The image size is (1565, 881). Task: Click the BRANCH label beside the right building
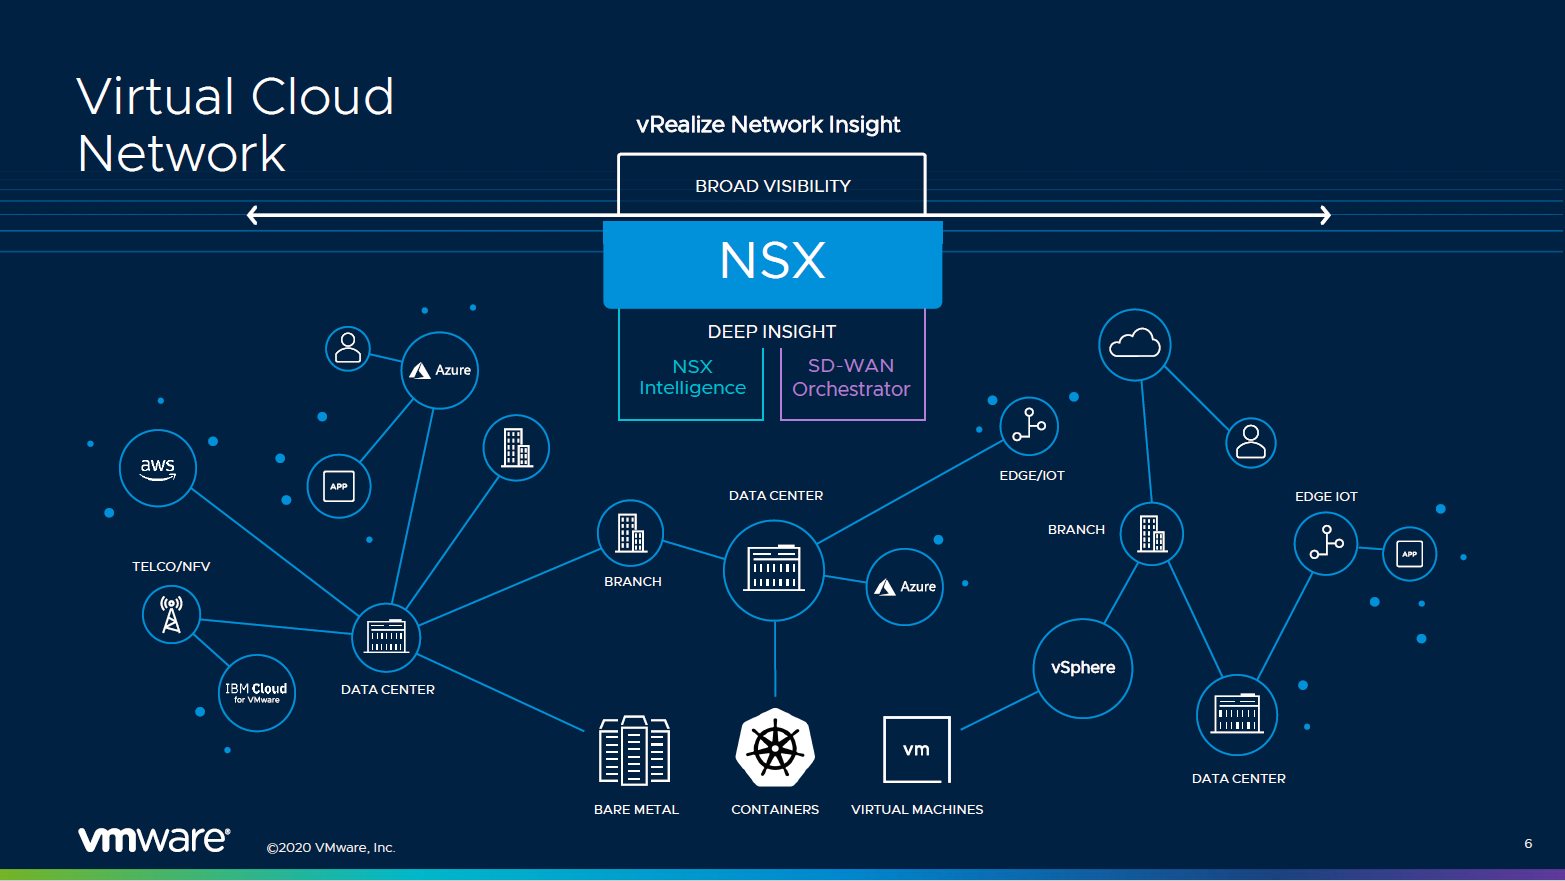[1076, 530]
